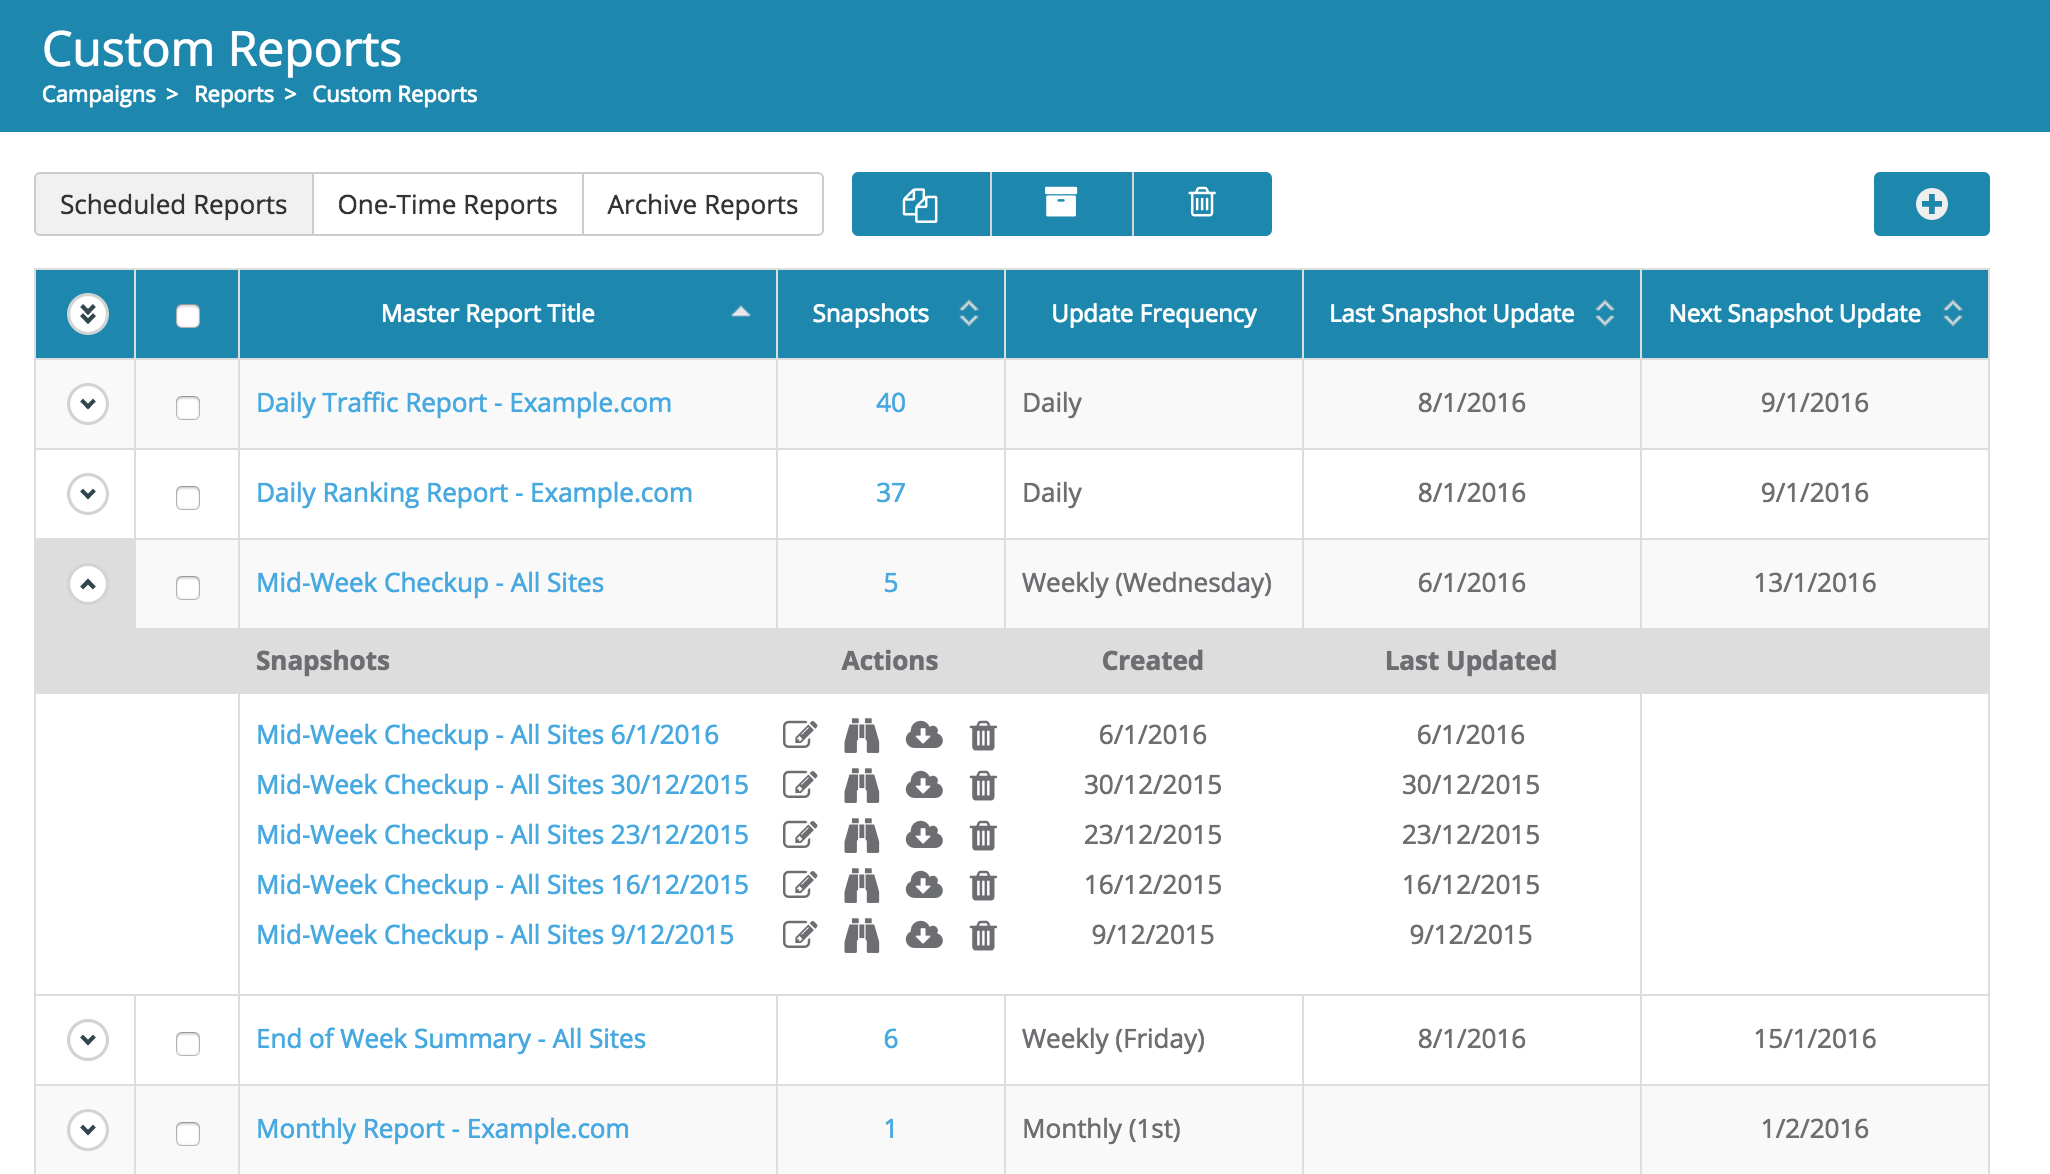Click the expand-all chevron in the table header
The image size is (2050, 1174).
pyautogui.click(x=88, y=314)
